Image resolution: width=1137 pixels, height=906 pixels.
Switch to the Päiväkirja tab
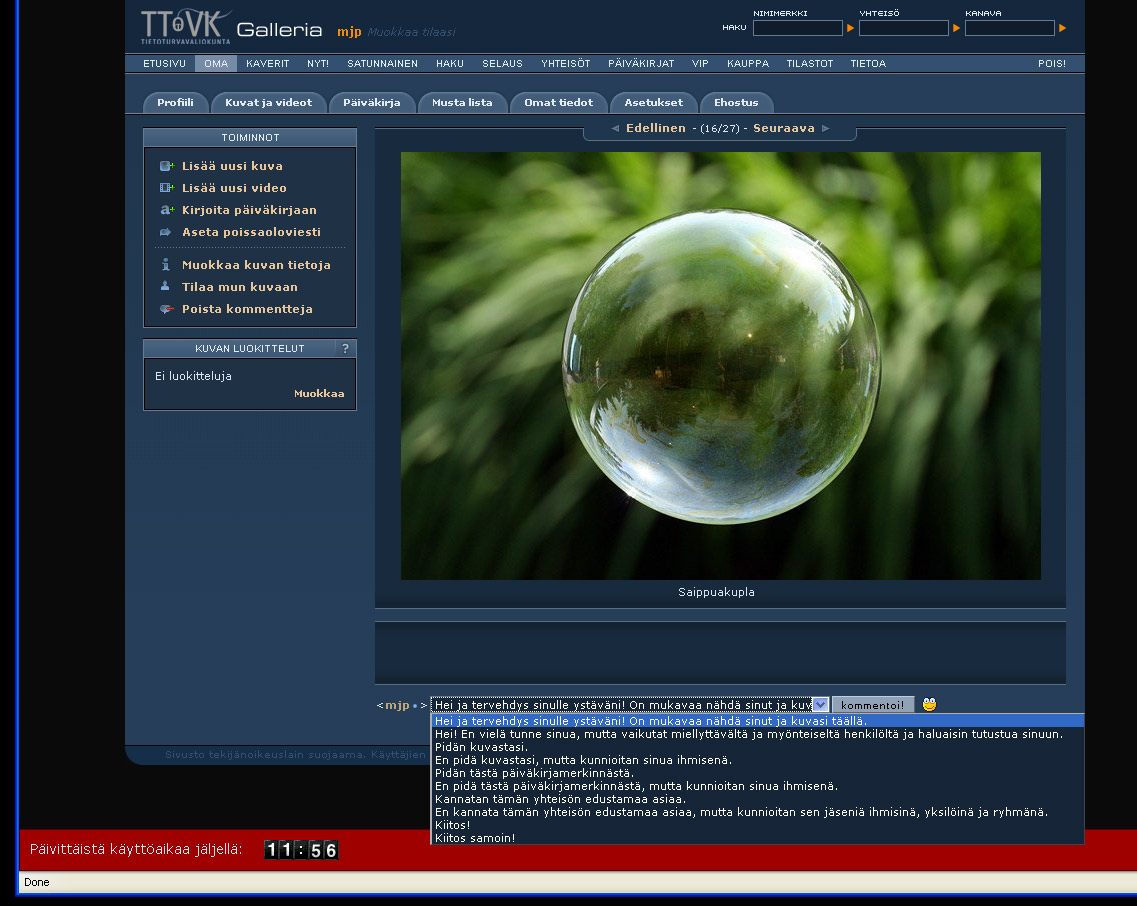[371, 103]
